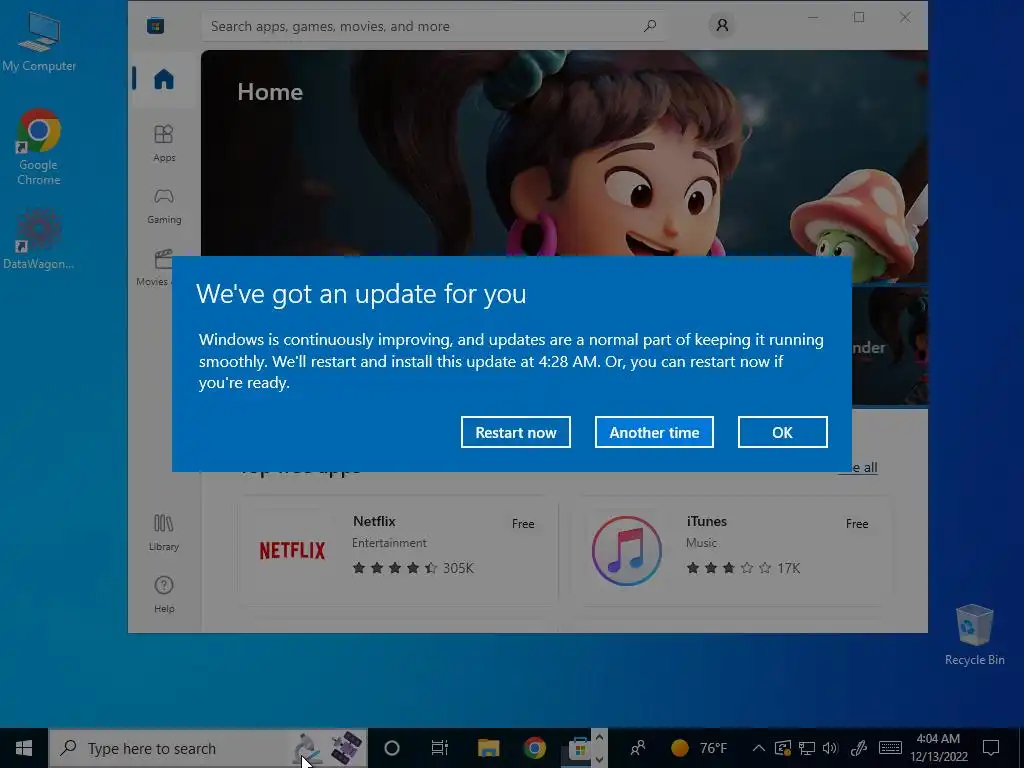Click Microsoft Store taskbar icon
The width and height of the screenshot is (1024, 768).
click(579, 748)
